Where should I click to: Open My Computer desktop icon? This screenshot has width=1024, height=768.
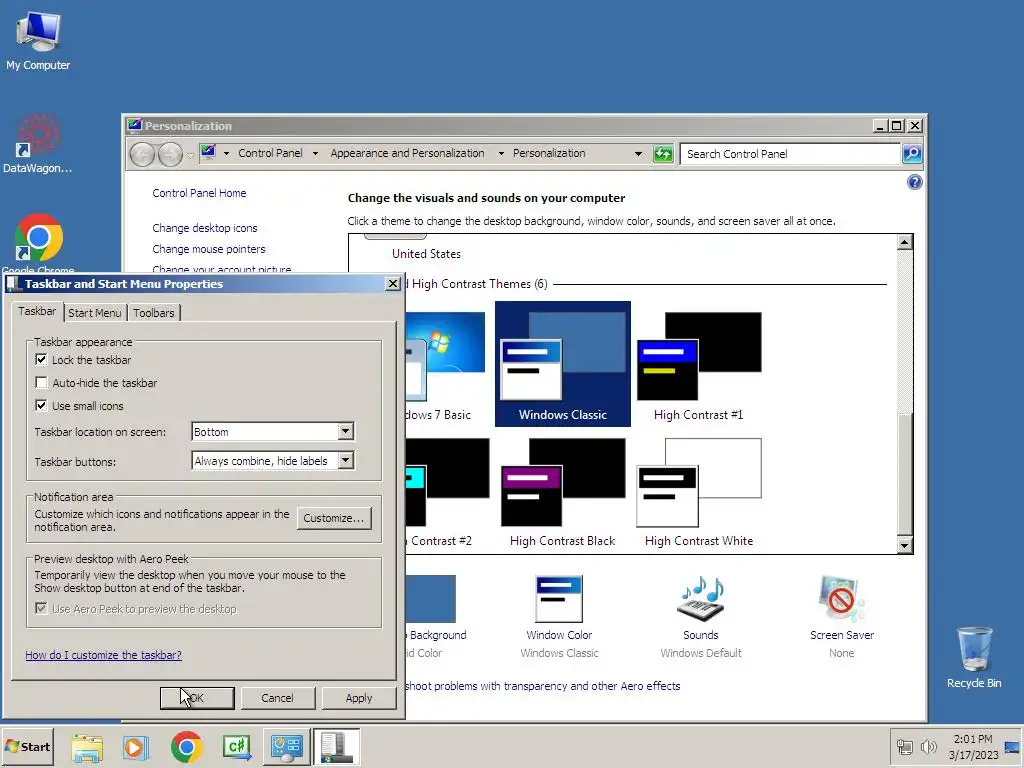(x=38, y=40)
